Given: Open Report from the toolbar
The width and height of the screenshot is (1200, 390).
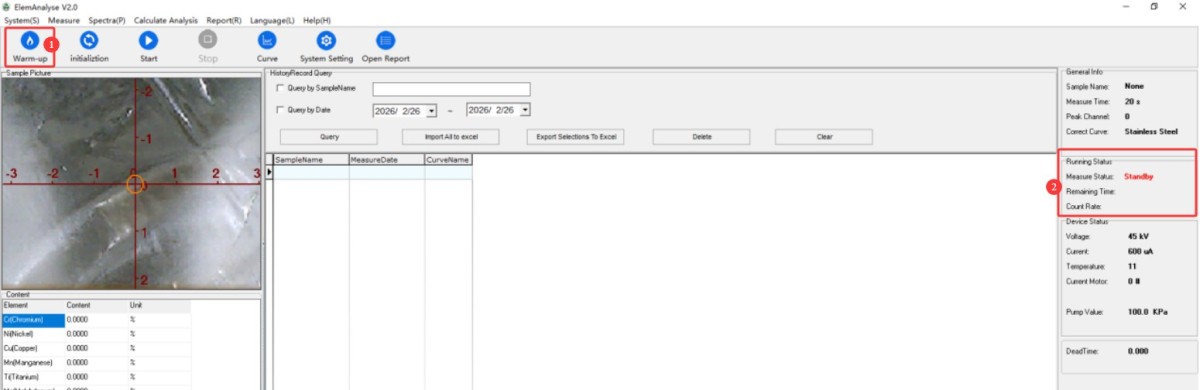Looking at the screenshot, I should click(386, 47).
